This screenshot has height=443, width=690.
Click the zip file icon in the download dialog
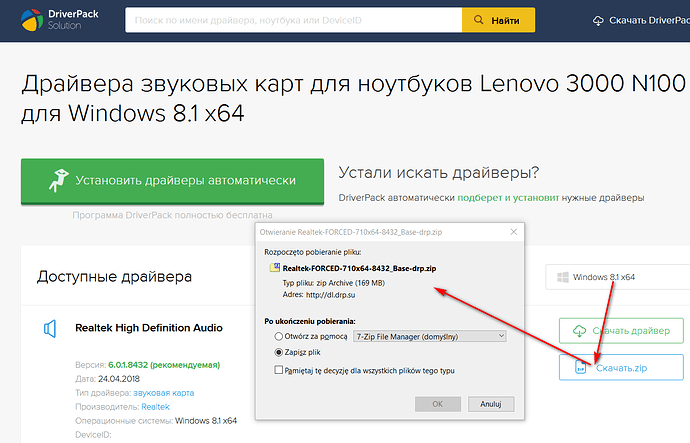[275, 269]
